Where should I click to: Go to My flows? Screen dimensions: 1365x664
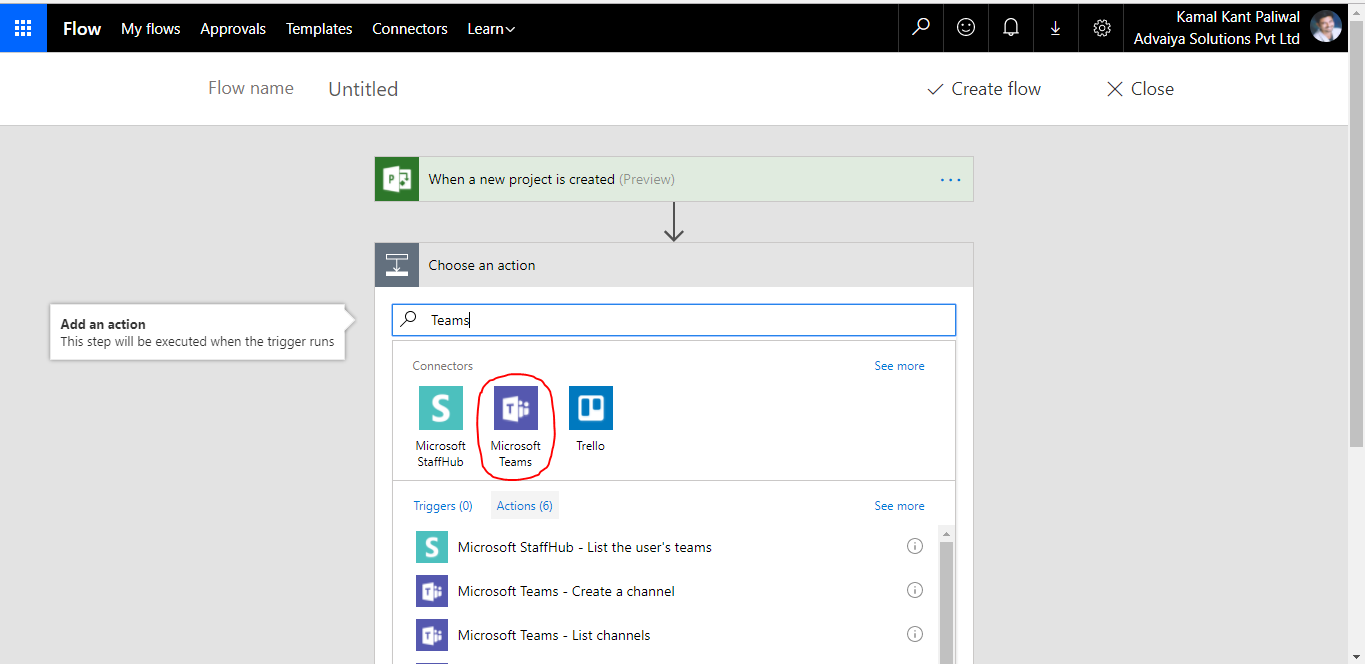151,29
